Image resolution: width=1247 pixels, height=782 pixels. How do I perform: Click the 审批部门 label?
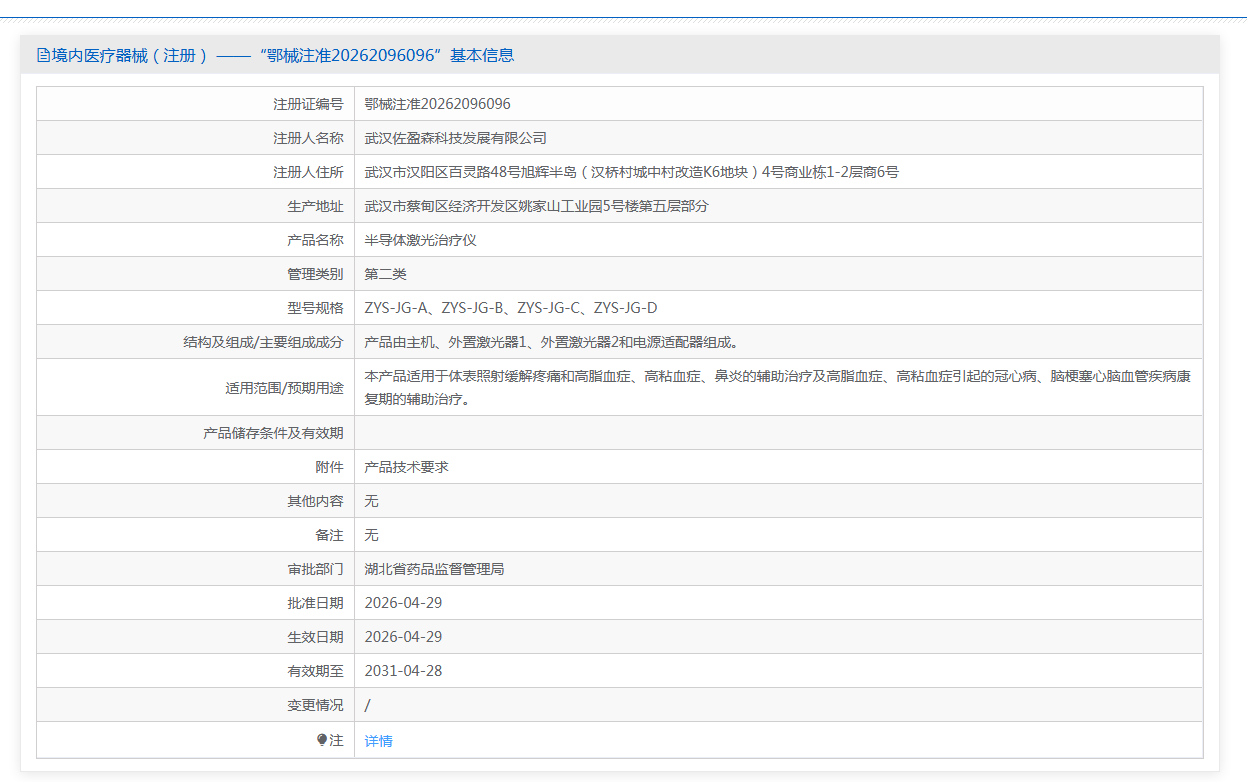click(x=315, y=569)
